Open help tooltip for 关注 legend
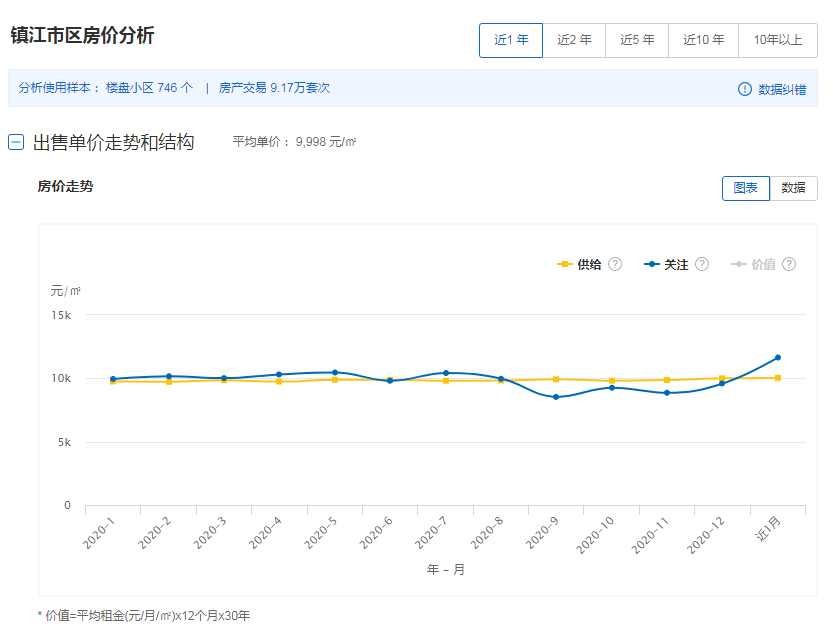Viewport: 833px width, 628px height. (x=702, y=264)
